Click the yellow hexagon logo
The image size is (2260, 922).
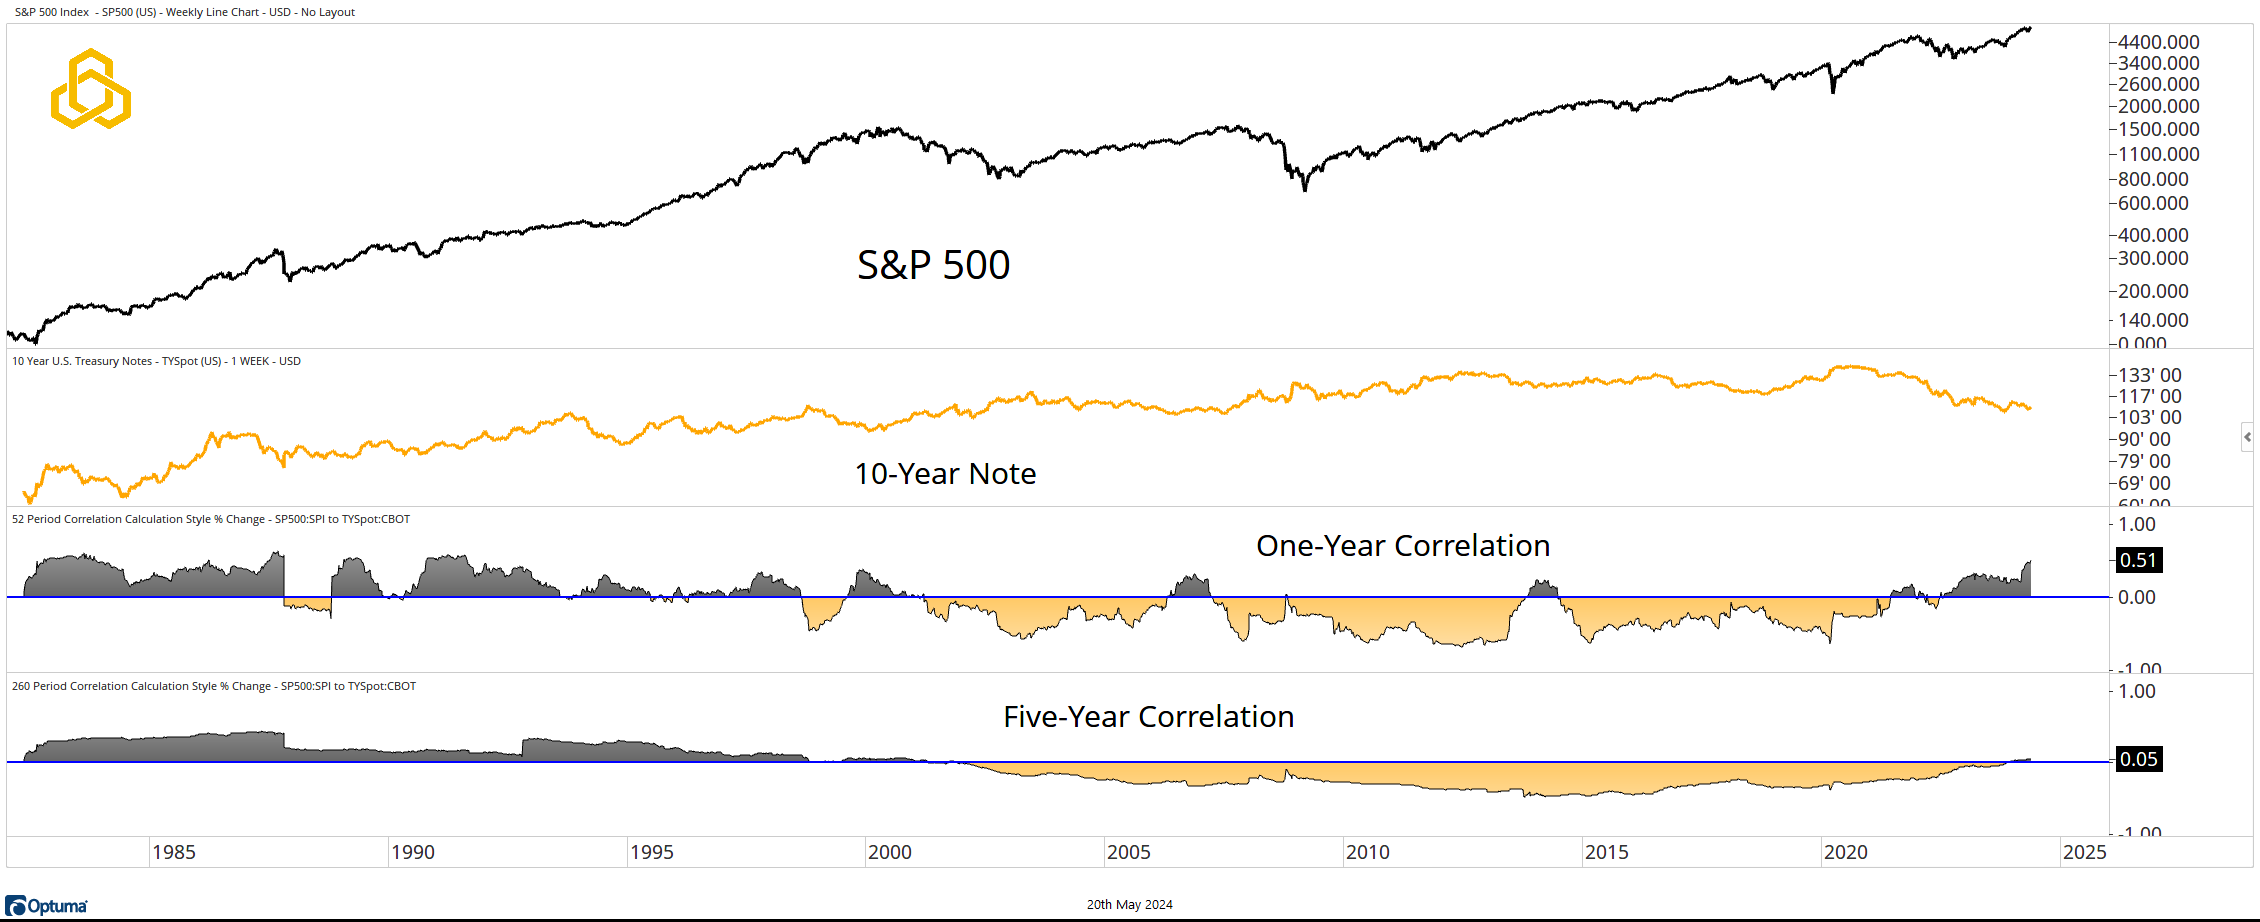(x=91, y=89)
